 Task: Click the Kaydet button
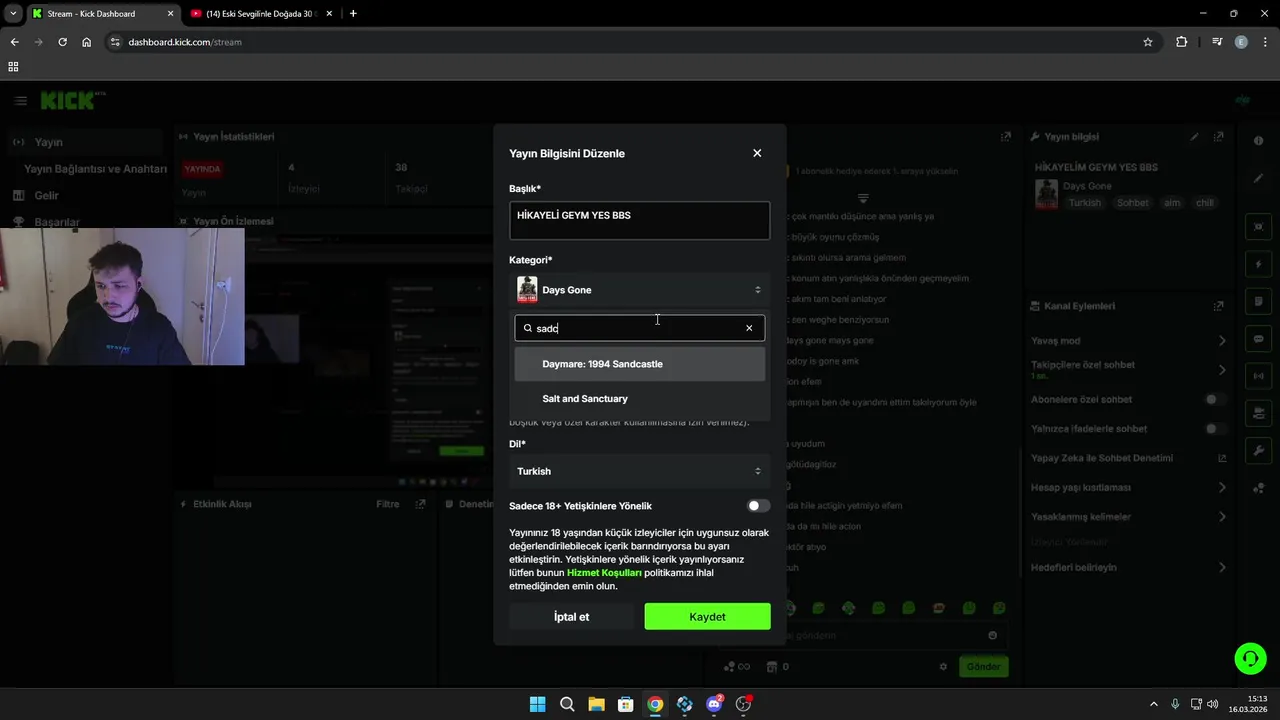pos(707,617)
